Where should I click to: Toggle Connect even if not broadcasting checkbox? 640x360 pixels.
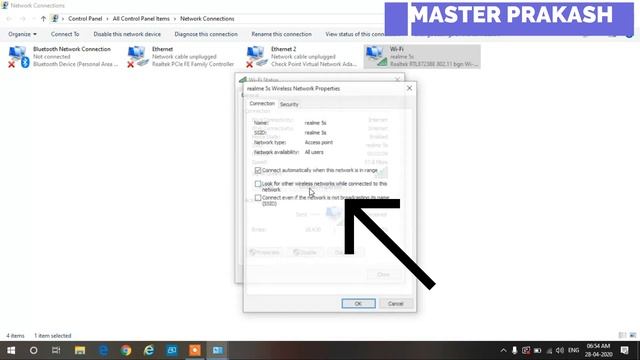pyautogui.click(x=258, y=198)
